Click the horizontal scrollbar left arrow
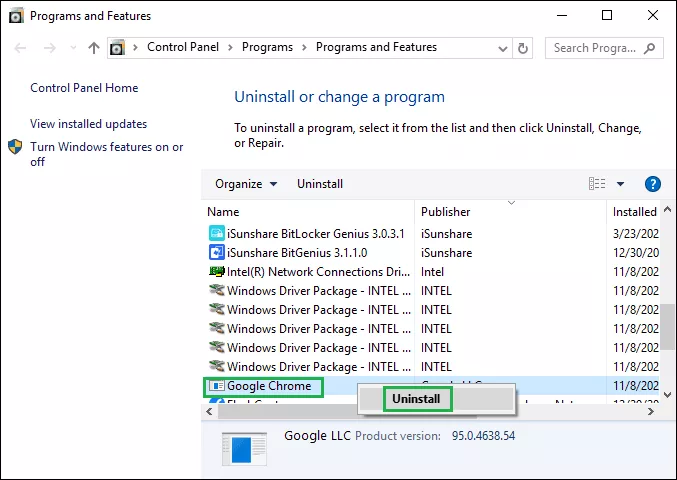Screen dimensions: 677x480 pos(209,412)
